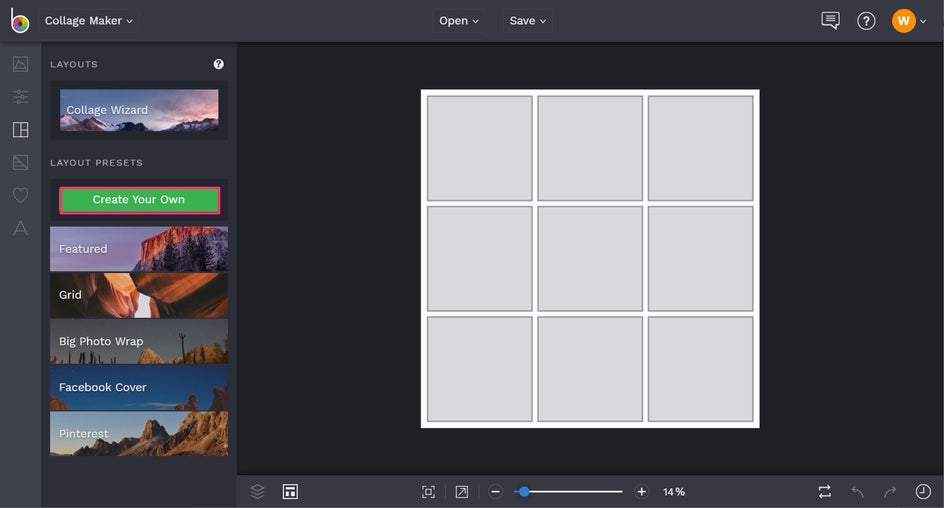Click the orange W account avatar

click(903, 21)
